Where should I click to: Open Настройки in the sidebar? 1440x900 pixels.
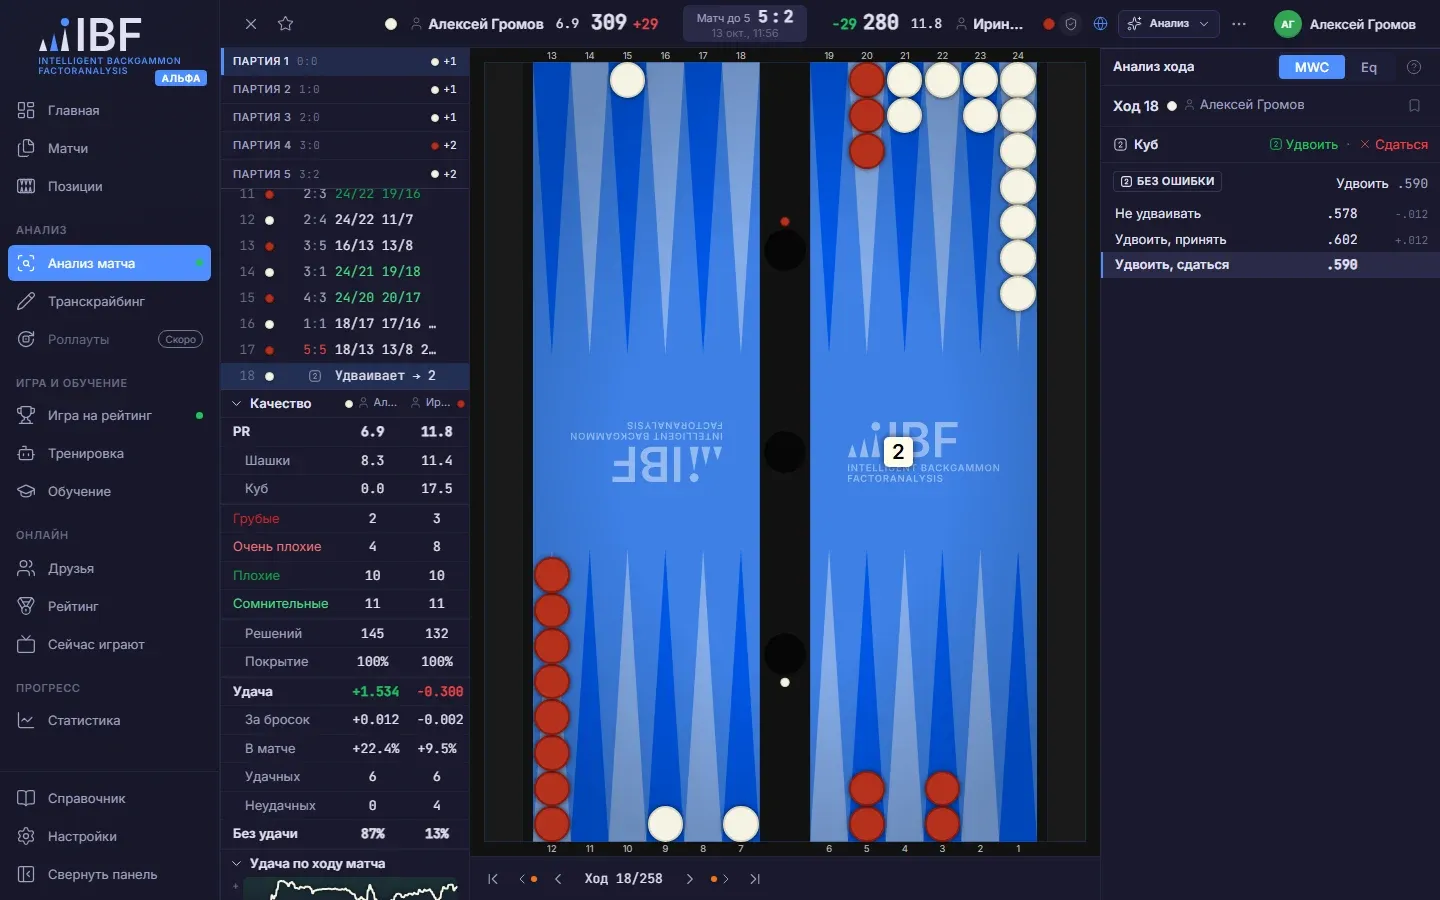pos(110,836)
